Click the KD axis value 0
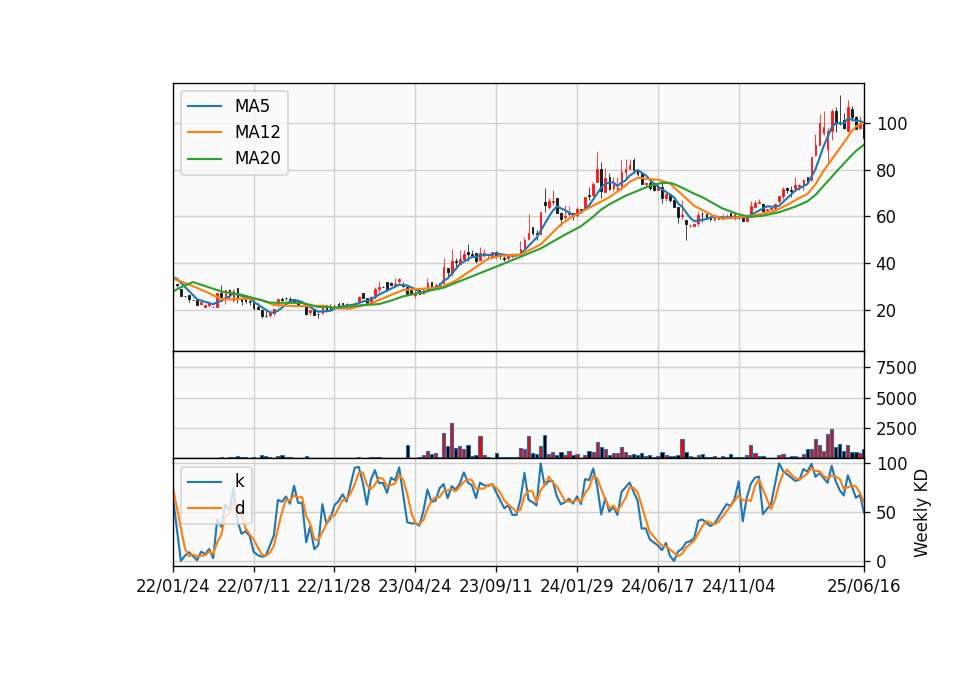960x690 pixels. pos(882,562)
